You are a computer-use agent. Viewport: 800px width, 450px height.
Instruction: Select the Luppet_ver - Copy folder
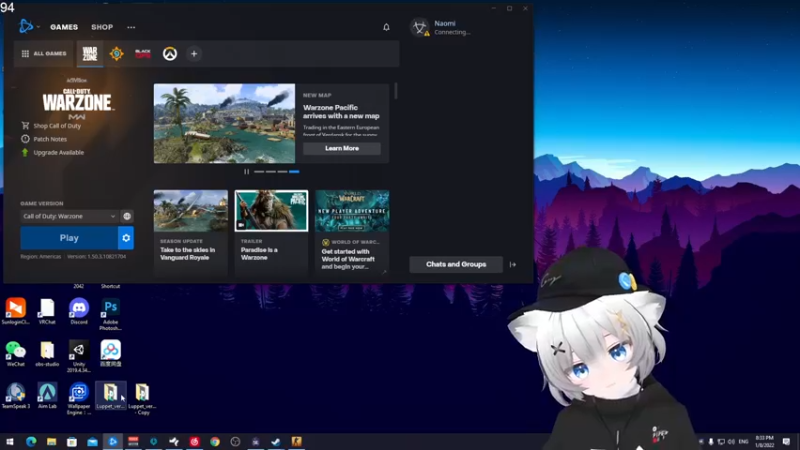142,398
